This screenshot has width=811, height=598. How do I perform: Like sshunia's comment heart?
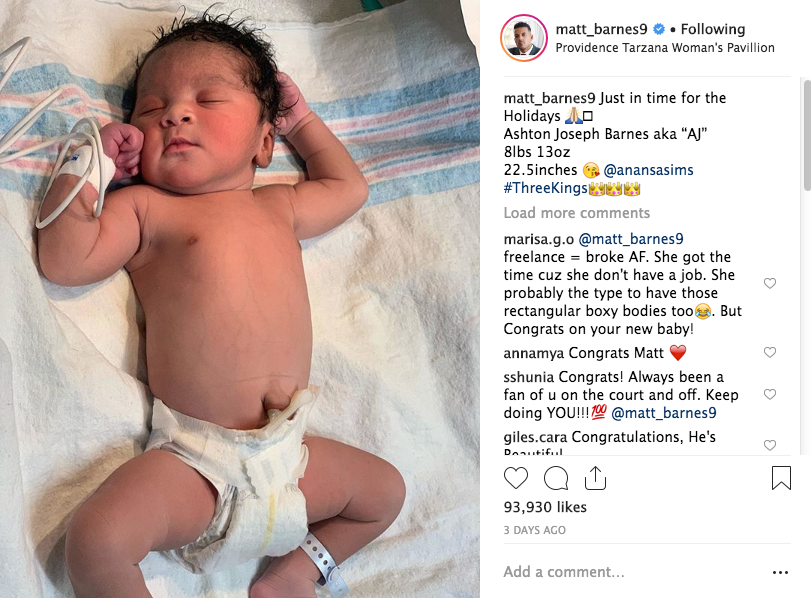pos(770,394)
